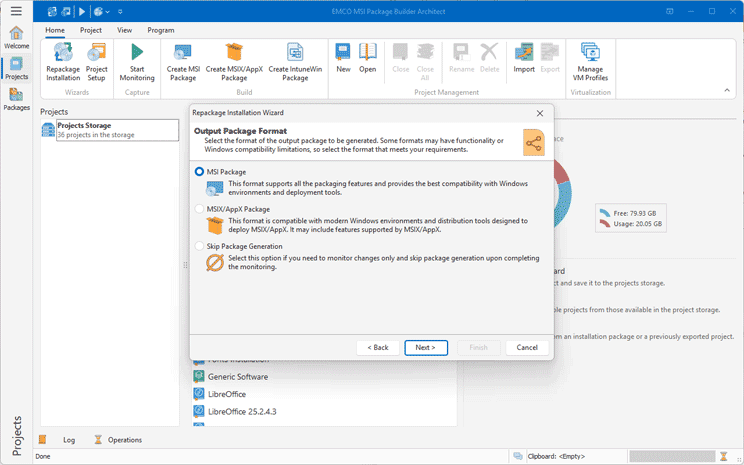Screen dimensions: 744x465
Task: Expand the hamburger navigation menu
Action: click(16, 11)
